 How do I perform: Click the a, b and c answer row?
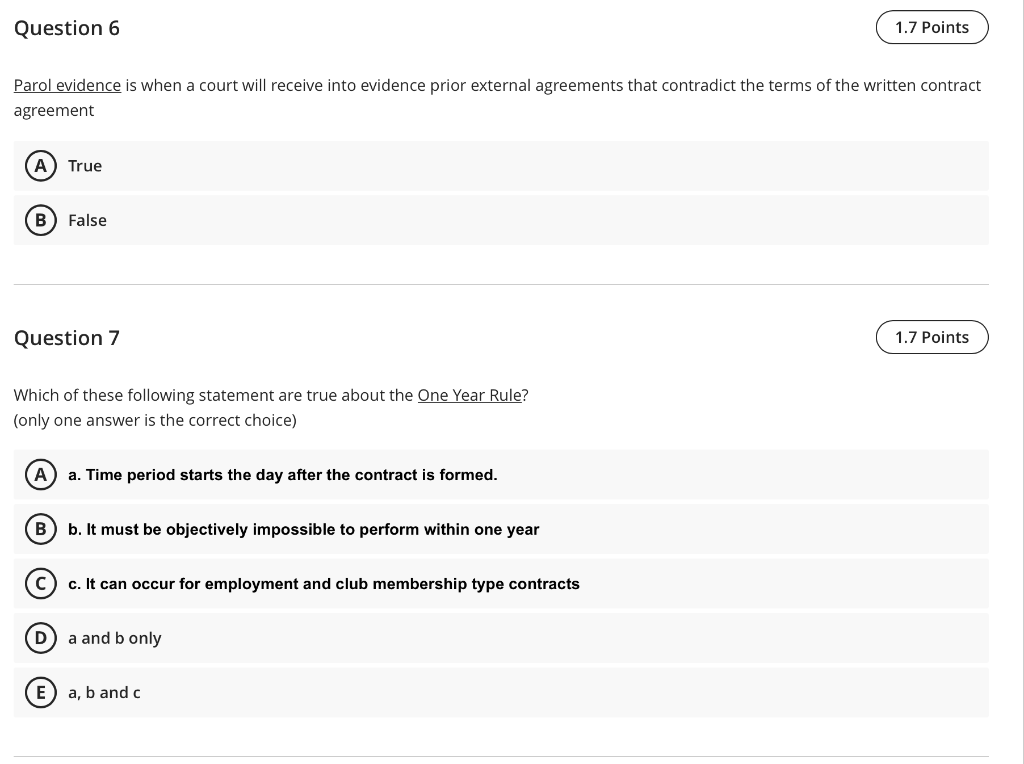pyautogui.click(x=400, y=692)
